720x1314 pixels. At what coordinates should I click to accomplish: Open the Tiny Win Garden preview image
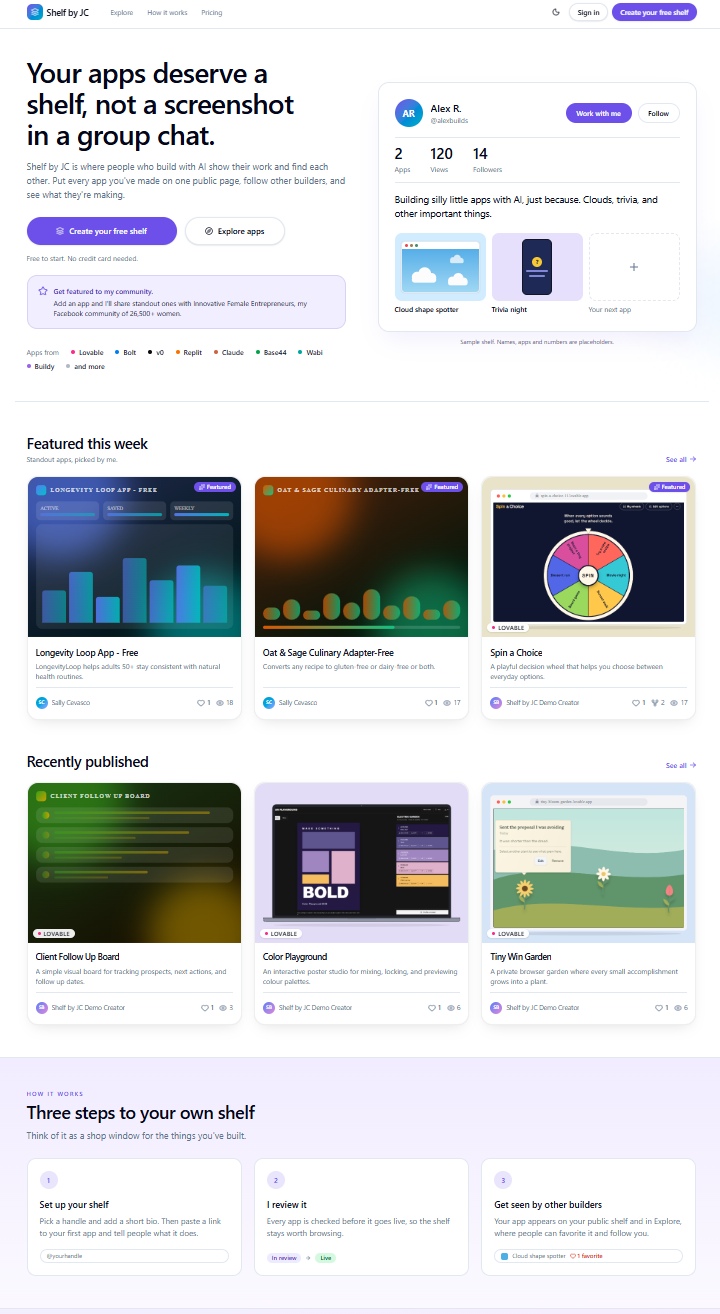tap(588, 863)
